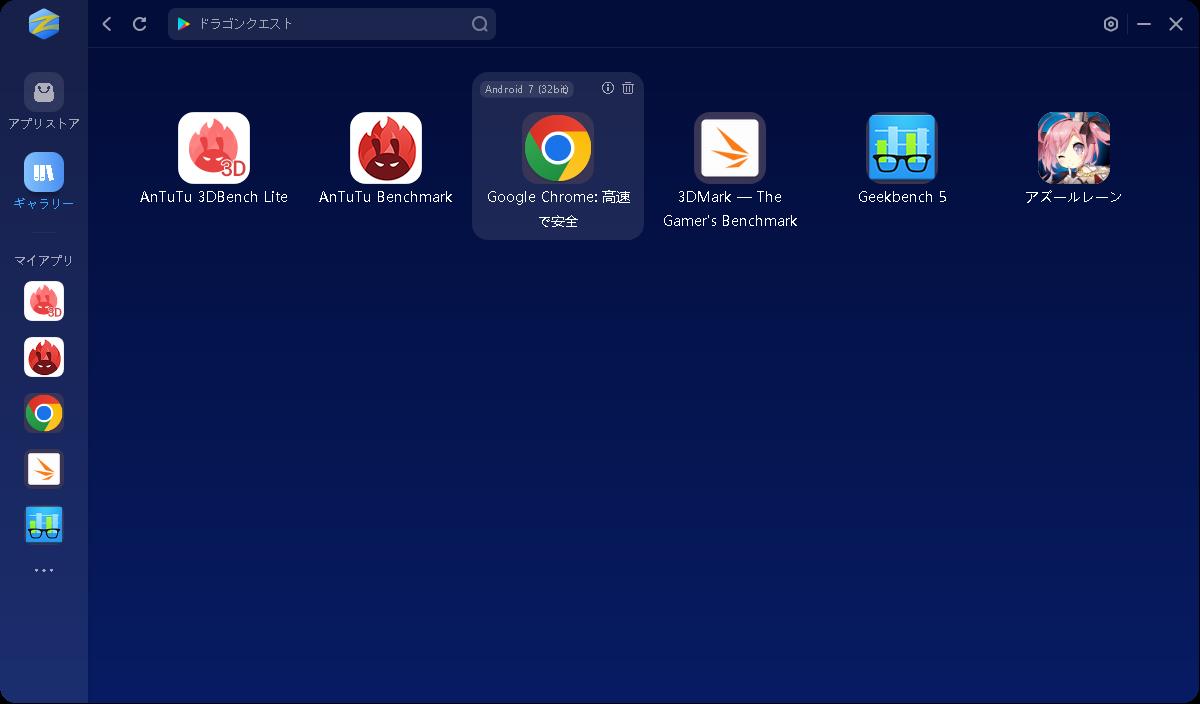Minimize the emulator window
This screenshot has width=1200, height=704.
[1144, 24]
